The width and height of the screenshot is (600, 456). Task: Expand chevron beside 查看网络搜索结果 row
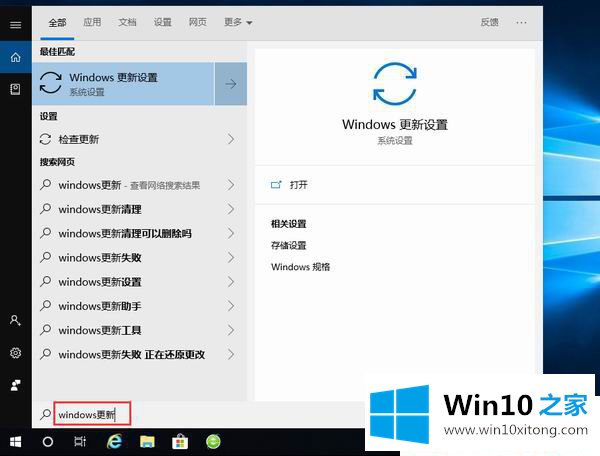pos(231,185)
